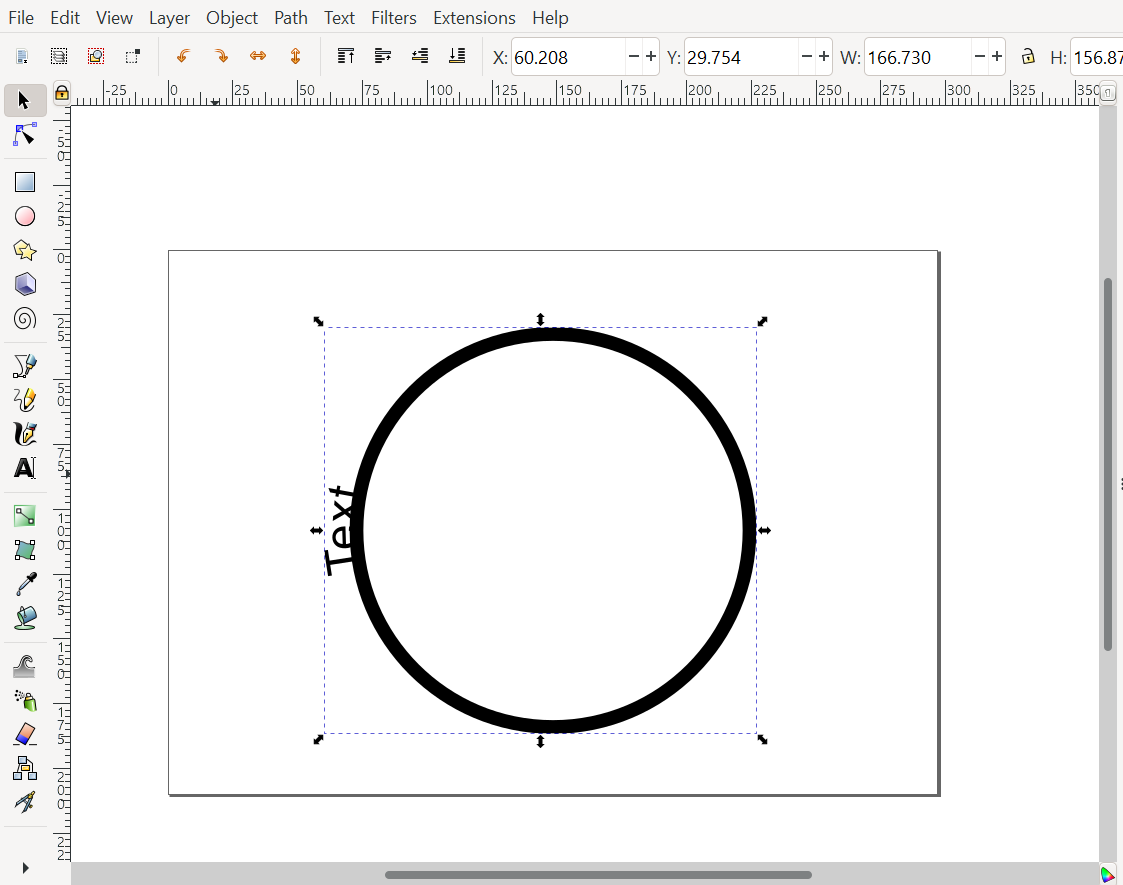Raise selection to top
The height and width of the screenshot is (885, 1123).
(x=345, y=57)
